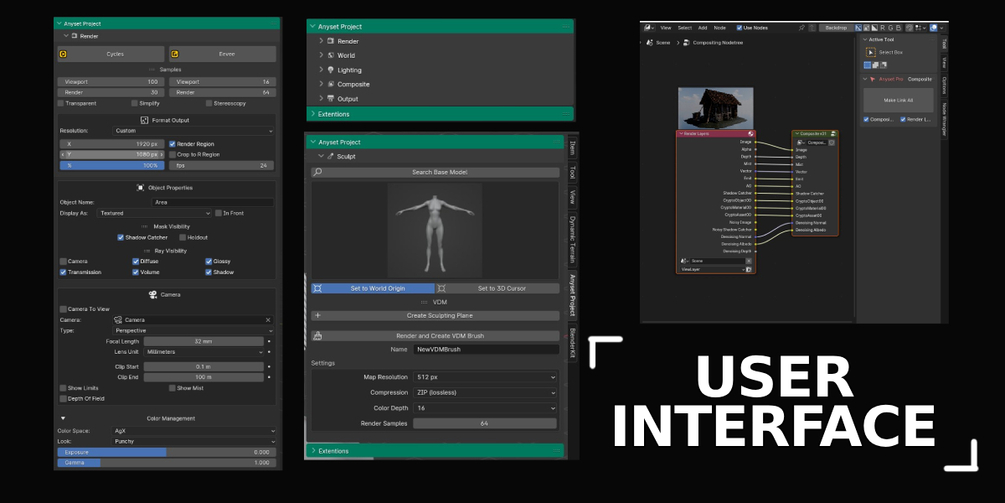Open the Select menu in node editor
1005x503 pixels.
tap(685, 28)
